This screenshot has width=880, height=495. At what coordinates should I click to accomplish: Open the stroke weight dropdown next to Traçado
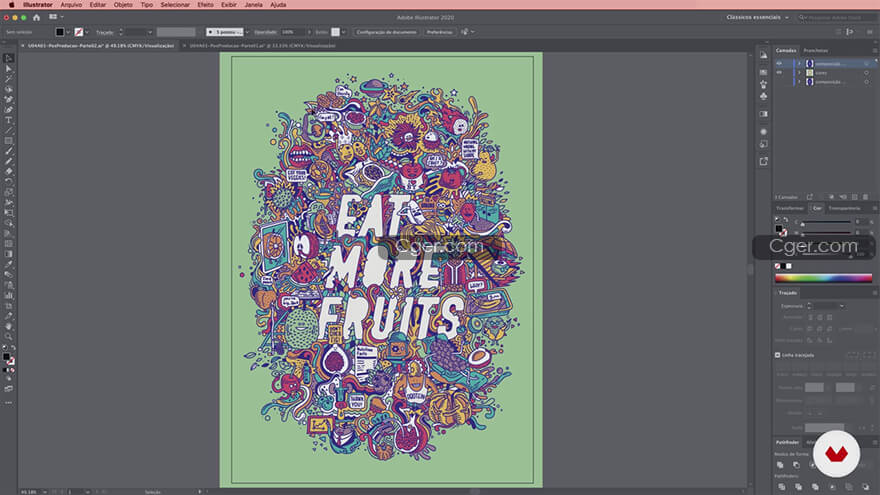150,32
